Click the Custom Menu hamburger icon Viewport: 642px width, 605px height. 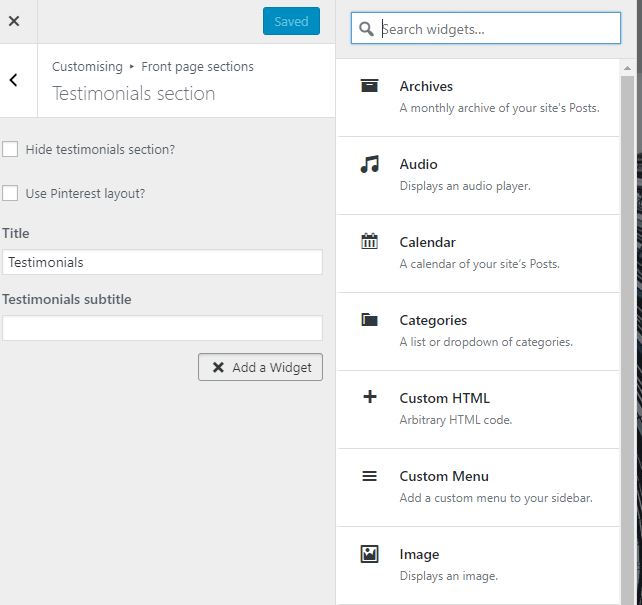point(370,476)
